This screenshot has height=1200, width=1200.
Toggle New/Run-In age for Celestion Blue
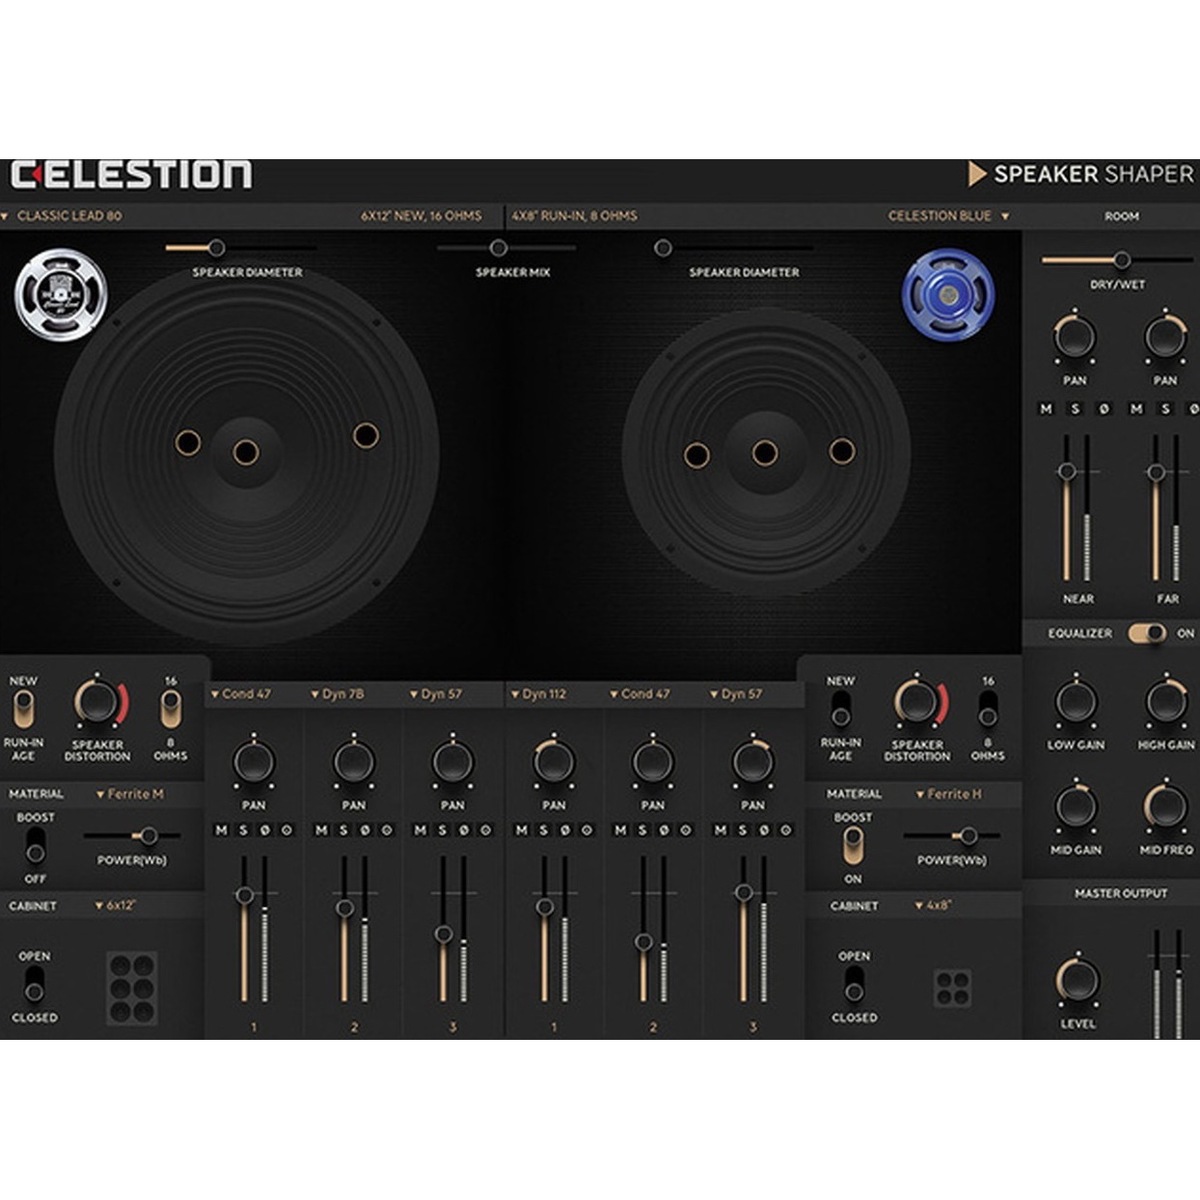pyautogui.click(x=840, y=711)
